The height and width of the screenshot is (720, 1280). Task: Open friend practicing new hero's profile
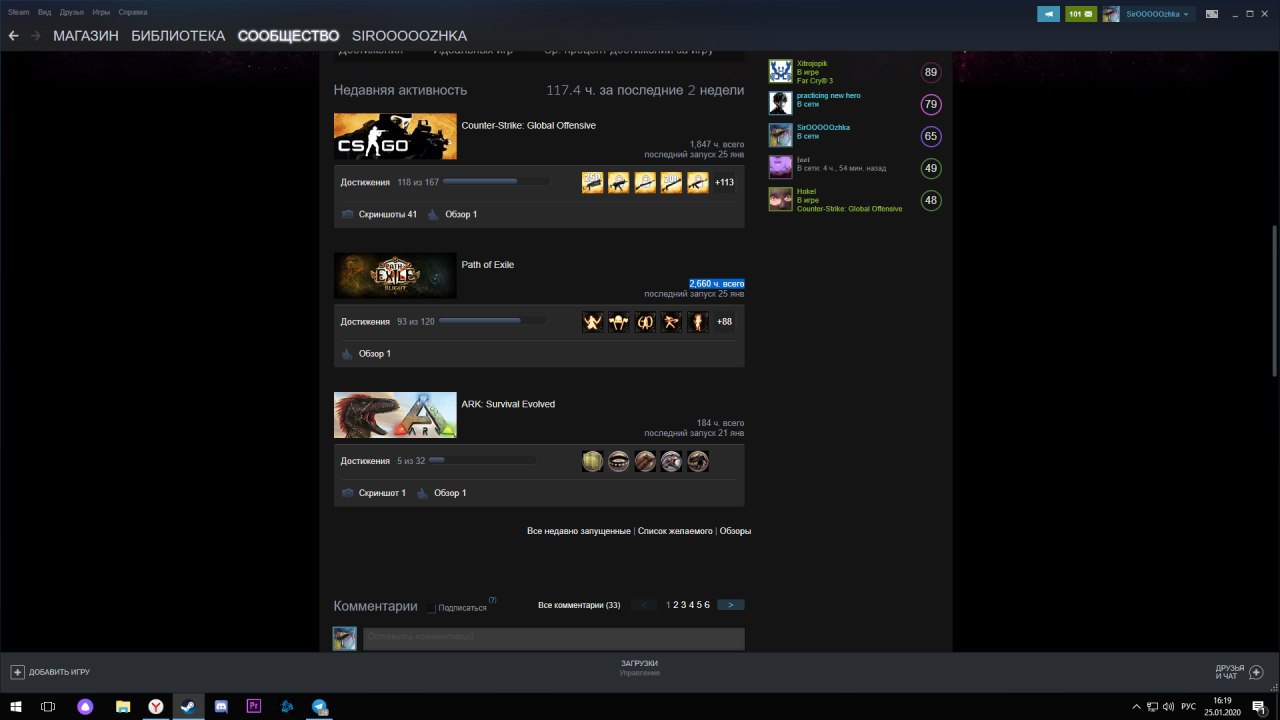point(828,95)
